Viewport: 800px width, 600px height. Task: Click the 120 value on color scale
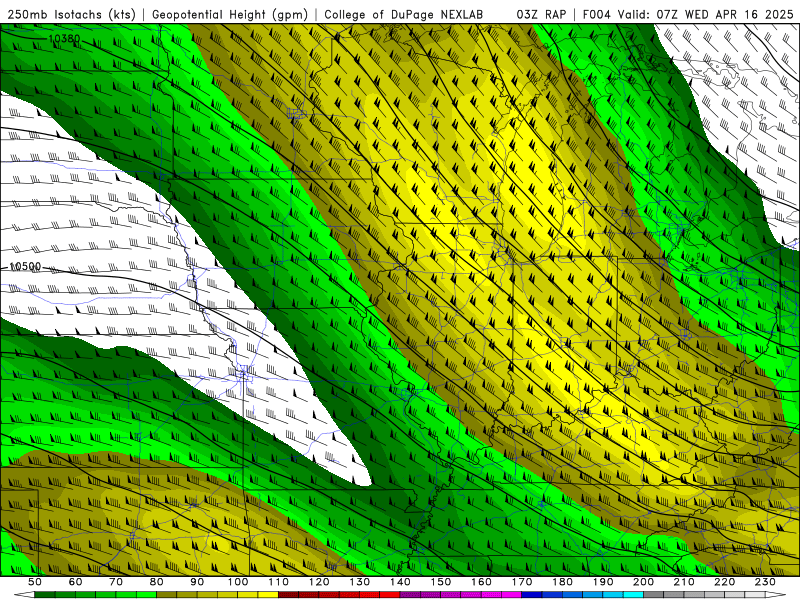319,582
